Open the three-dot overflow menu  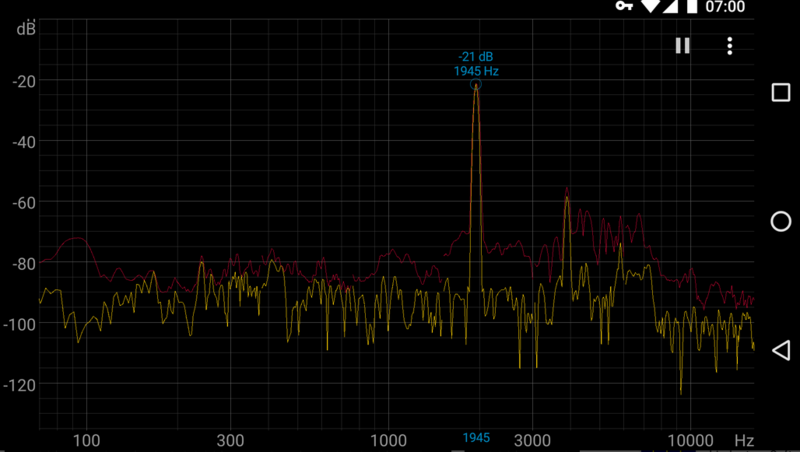tap(731, 46)
